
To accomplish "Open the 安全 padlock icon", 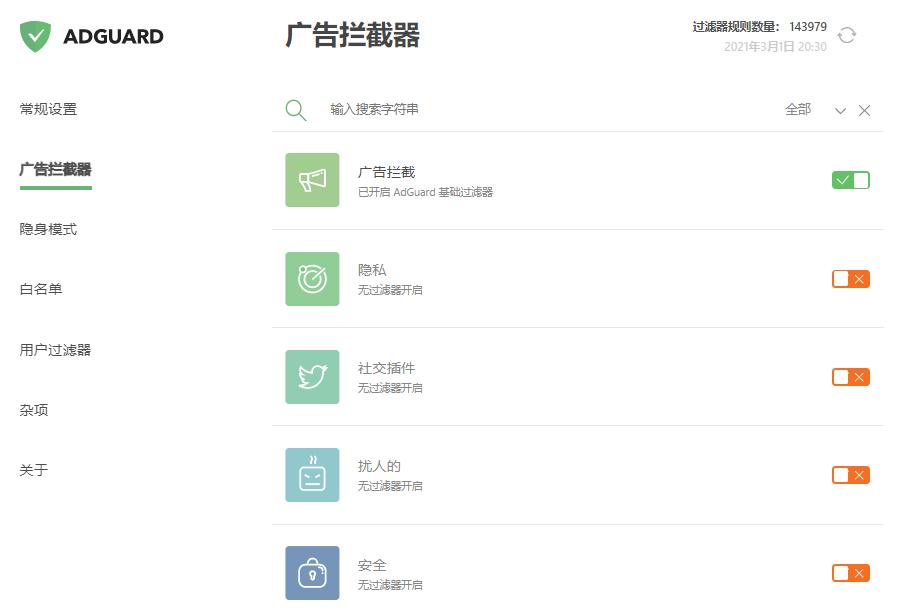I will 312,573.
